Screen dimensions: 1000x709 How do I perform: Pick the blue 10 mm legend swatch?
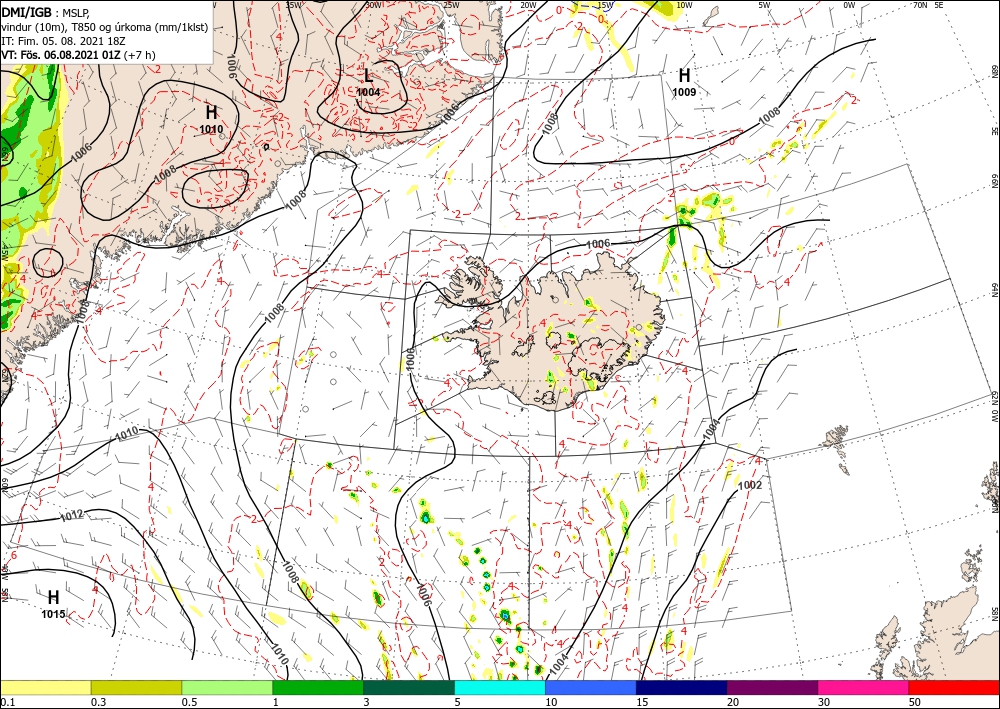[x=591, y=687]
